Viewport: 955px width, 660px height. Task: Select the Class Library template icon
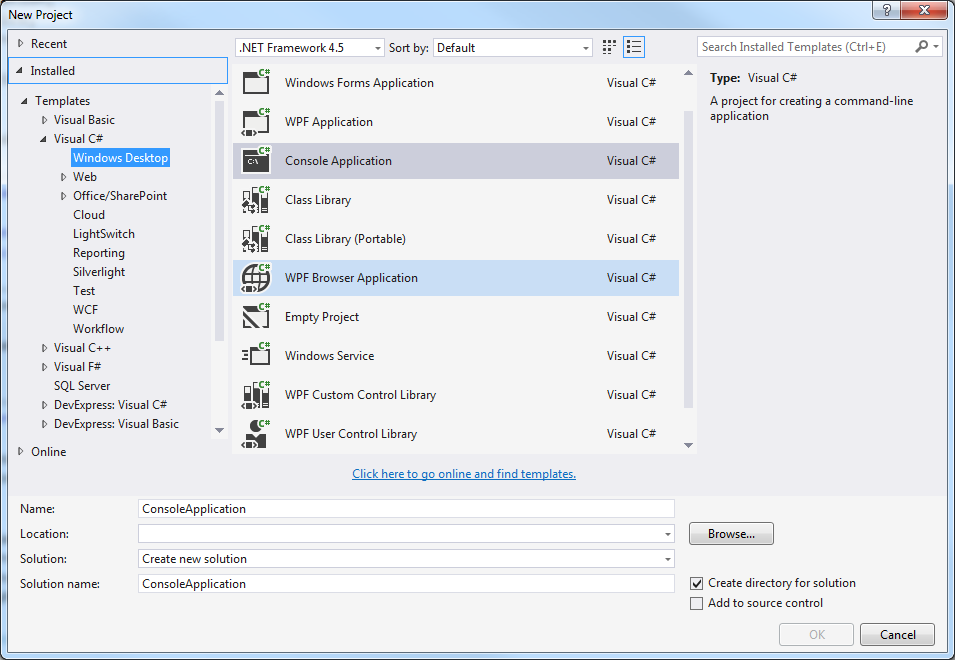[x=256, y=200]
